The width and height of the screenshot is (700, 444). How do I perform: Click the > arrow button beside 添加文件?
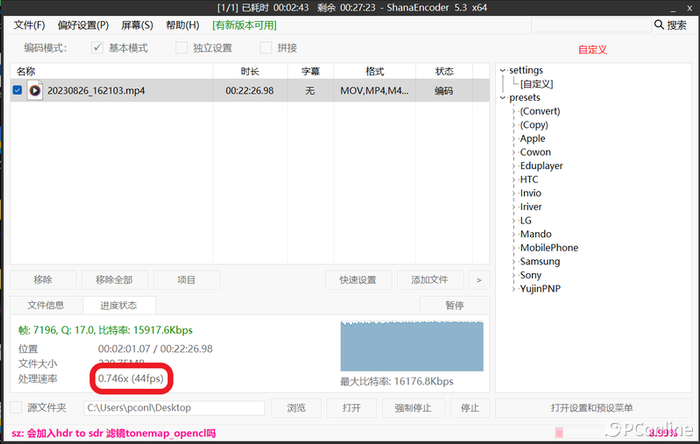tap(479, 280)
